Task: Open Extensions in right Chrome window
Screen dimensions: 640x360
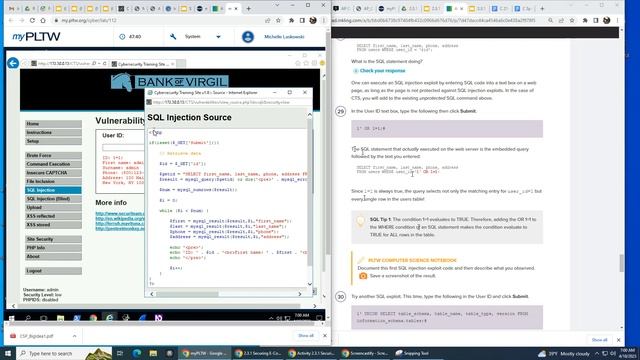Action: [x=585, y=20]
